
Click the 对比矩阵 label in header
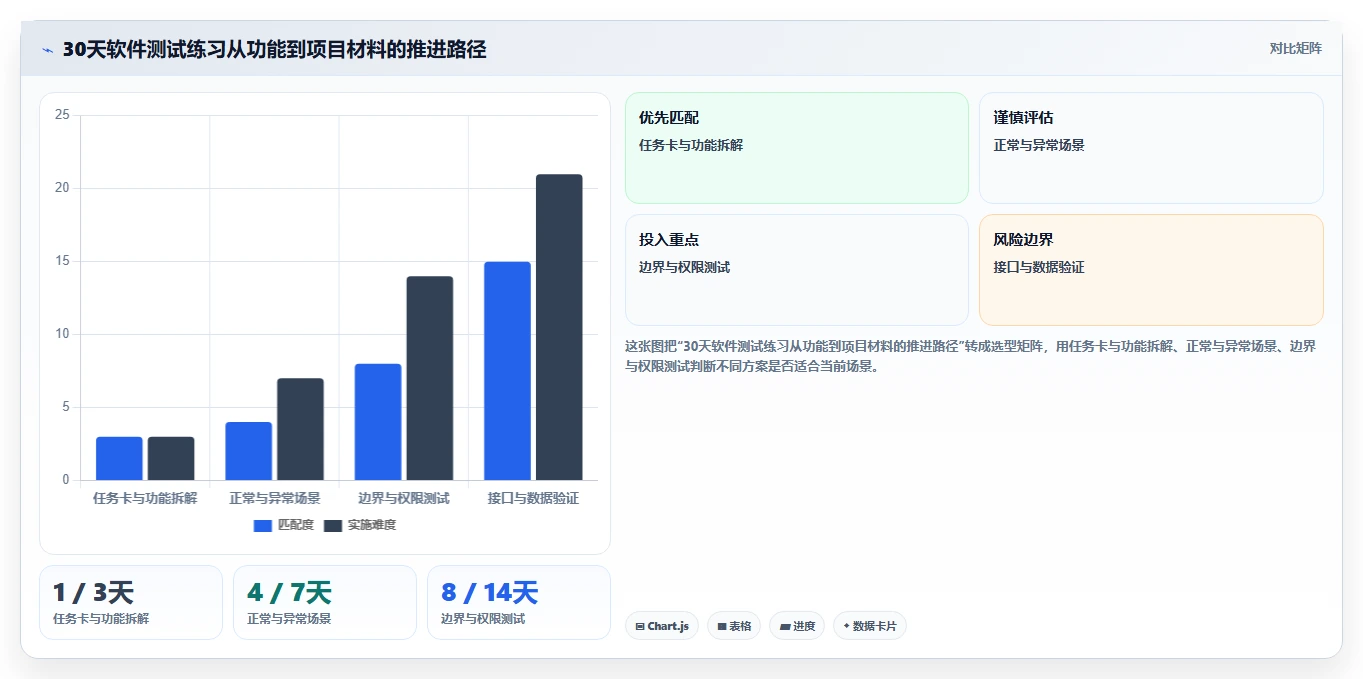[1295, 48]
